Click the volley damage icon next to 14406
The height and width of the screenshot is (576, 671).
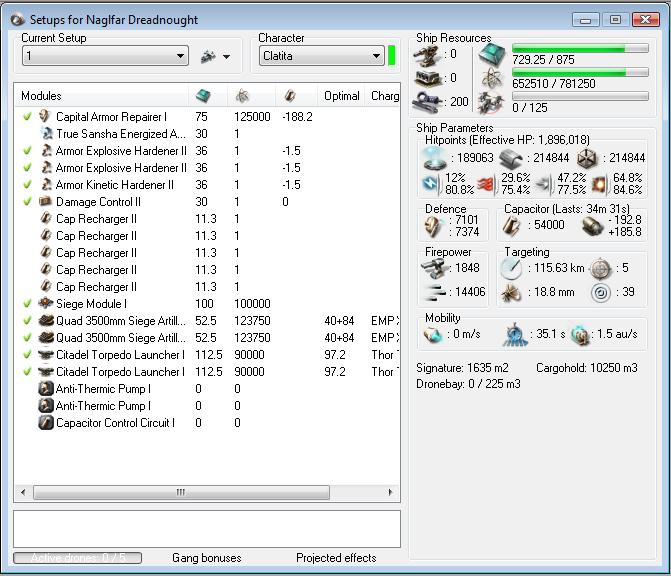435,293
